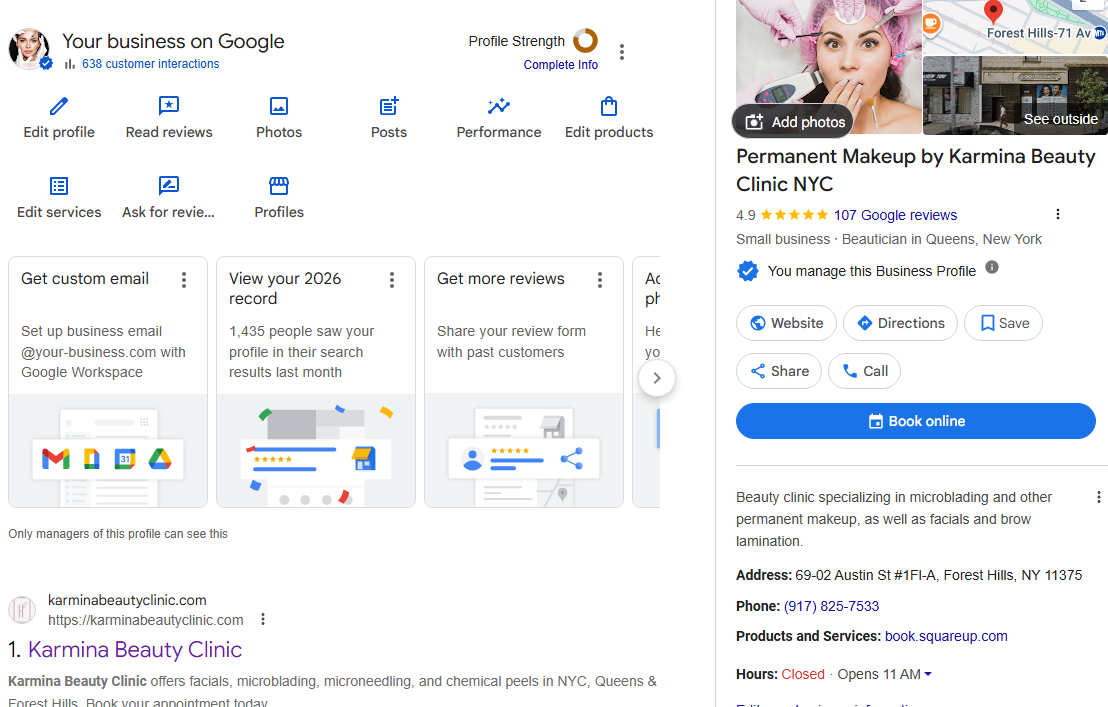Screen dimensions: 1108x707
Task: Open Read reviews icon
Action: click(x=169, y=107)
